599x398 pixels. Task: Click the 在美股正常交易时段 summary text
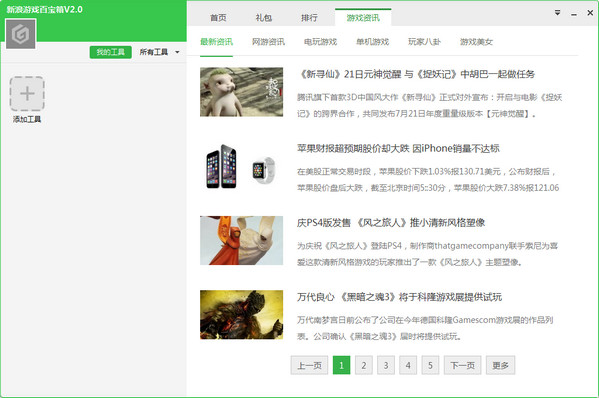point(428,180)
